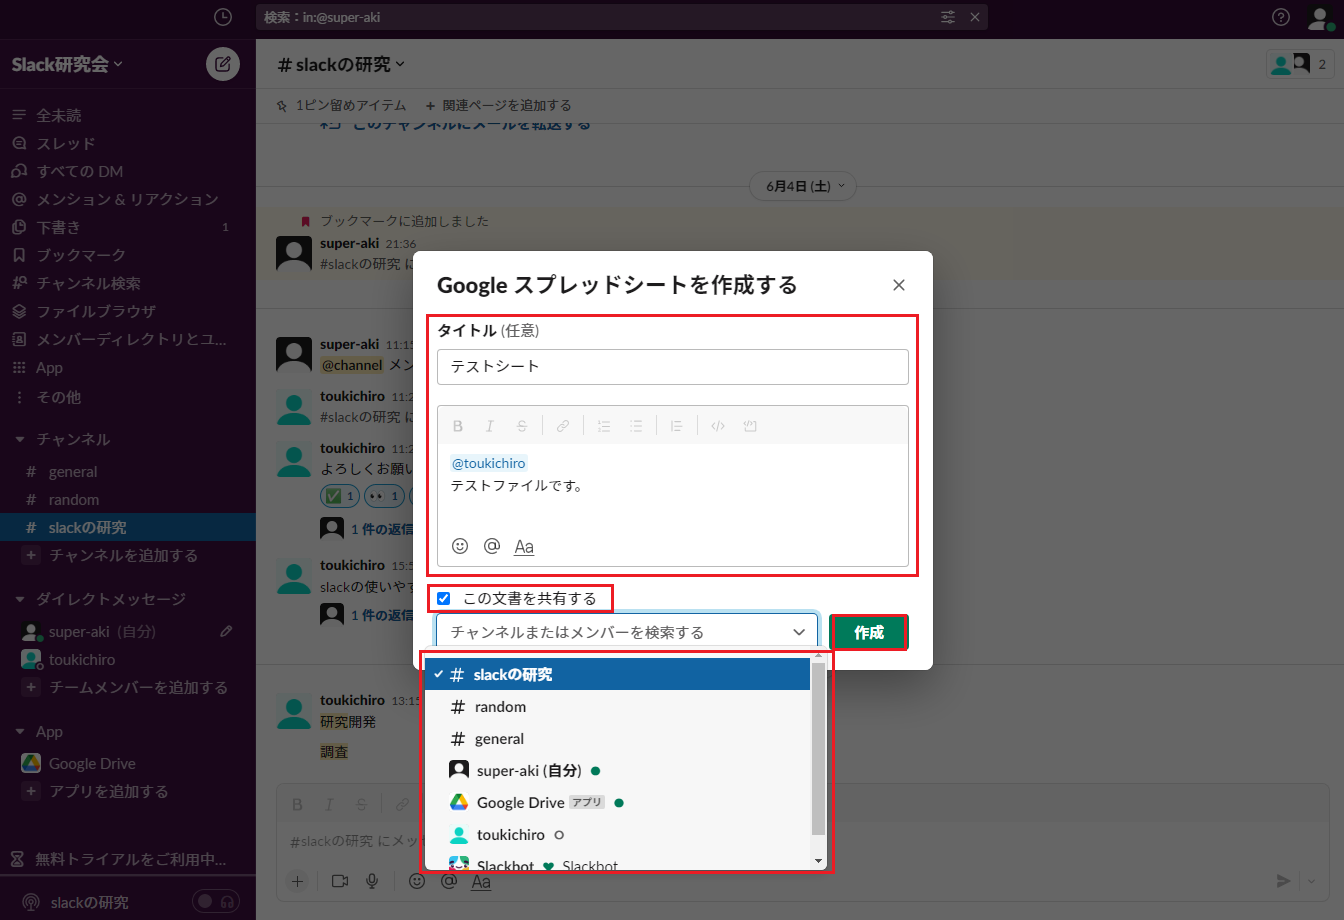Click the code block icon in dialog

coord(750,426)
